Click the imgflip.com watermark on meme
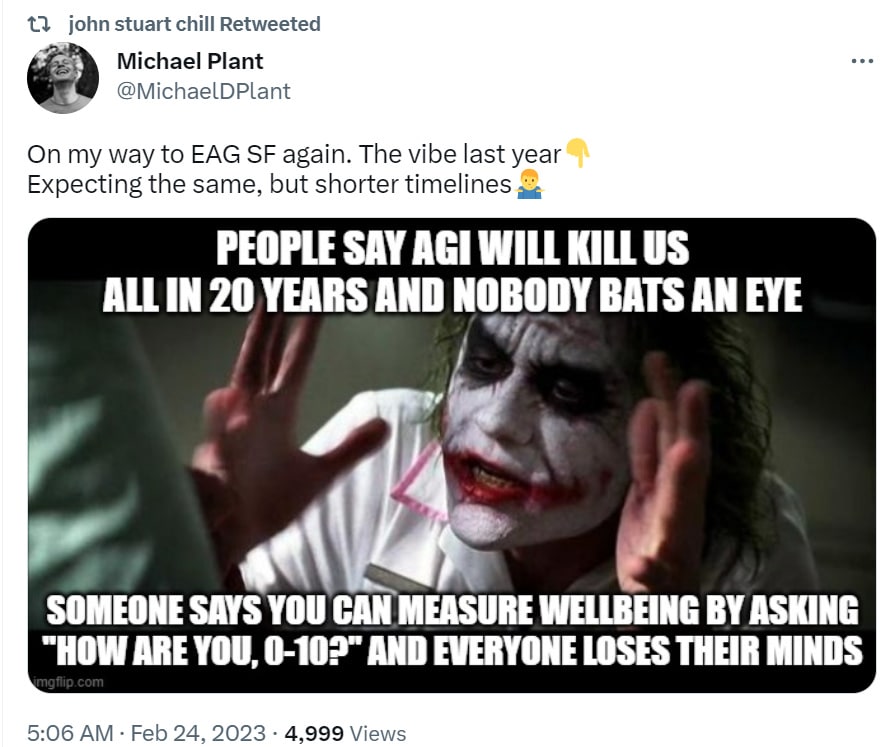Viewport: 889px width, 747px height. 69,681
